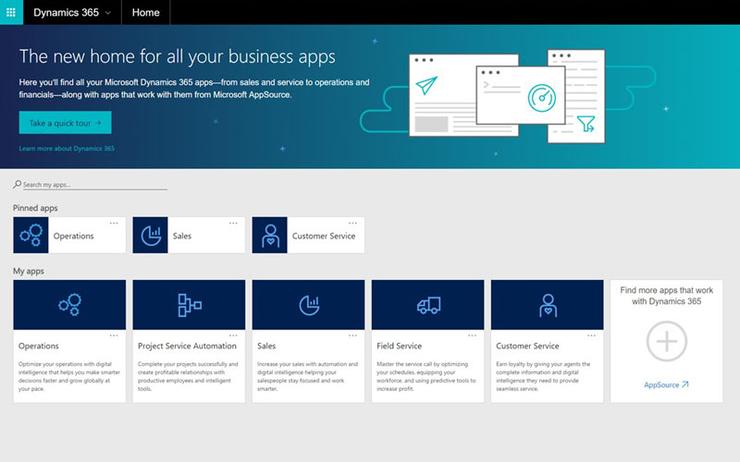Click Customer Service title in My apps card
The width and height of the screenshot is (740, 462).
(x=528, y=346)
